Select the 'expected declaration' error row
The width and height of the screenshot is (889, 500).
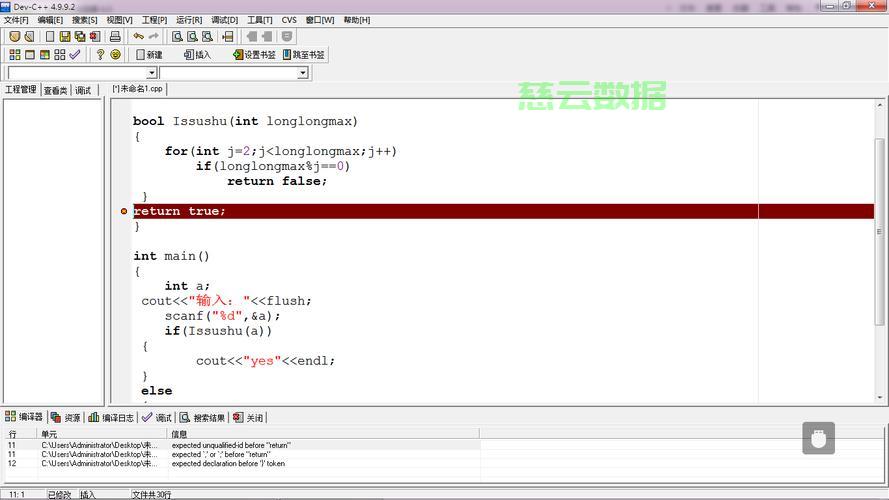[228, 464]
